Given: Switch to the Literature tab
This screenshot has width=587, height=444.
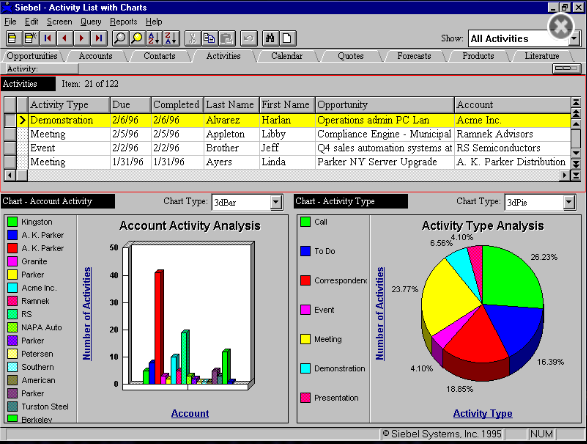Looking at the screenshot, I should (x=542, y=56).
